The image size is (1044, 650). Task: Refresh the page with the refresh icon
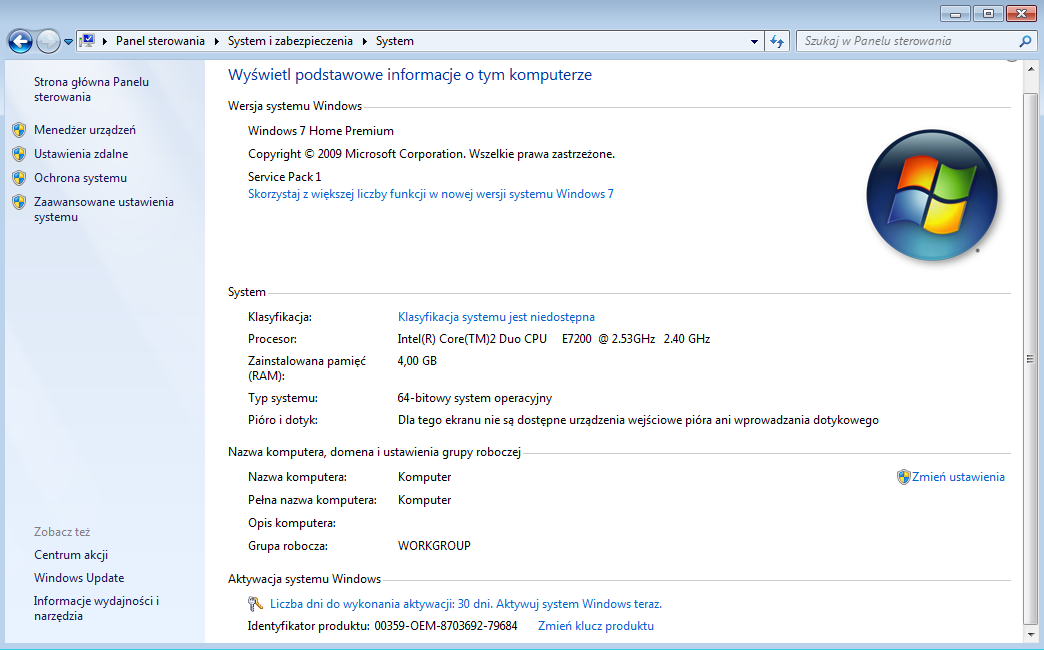click(777, 41)
